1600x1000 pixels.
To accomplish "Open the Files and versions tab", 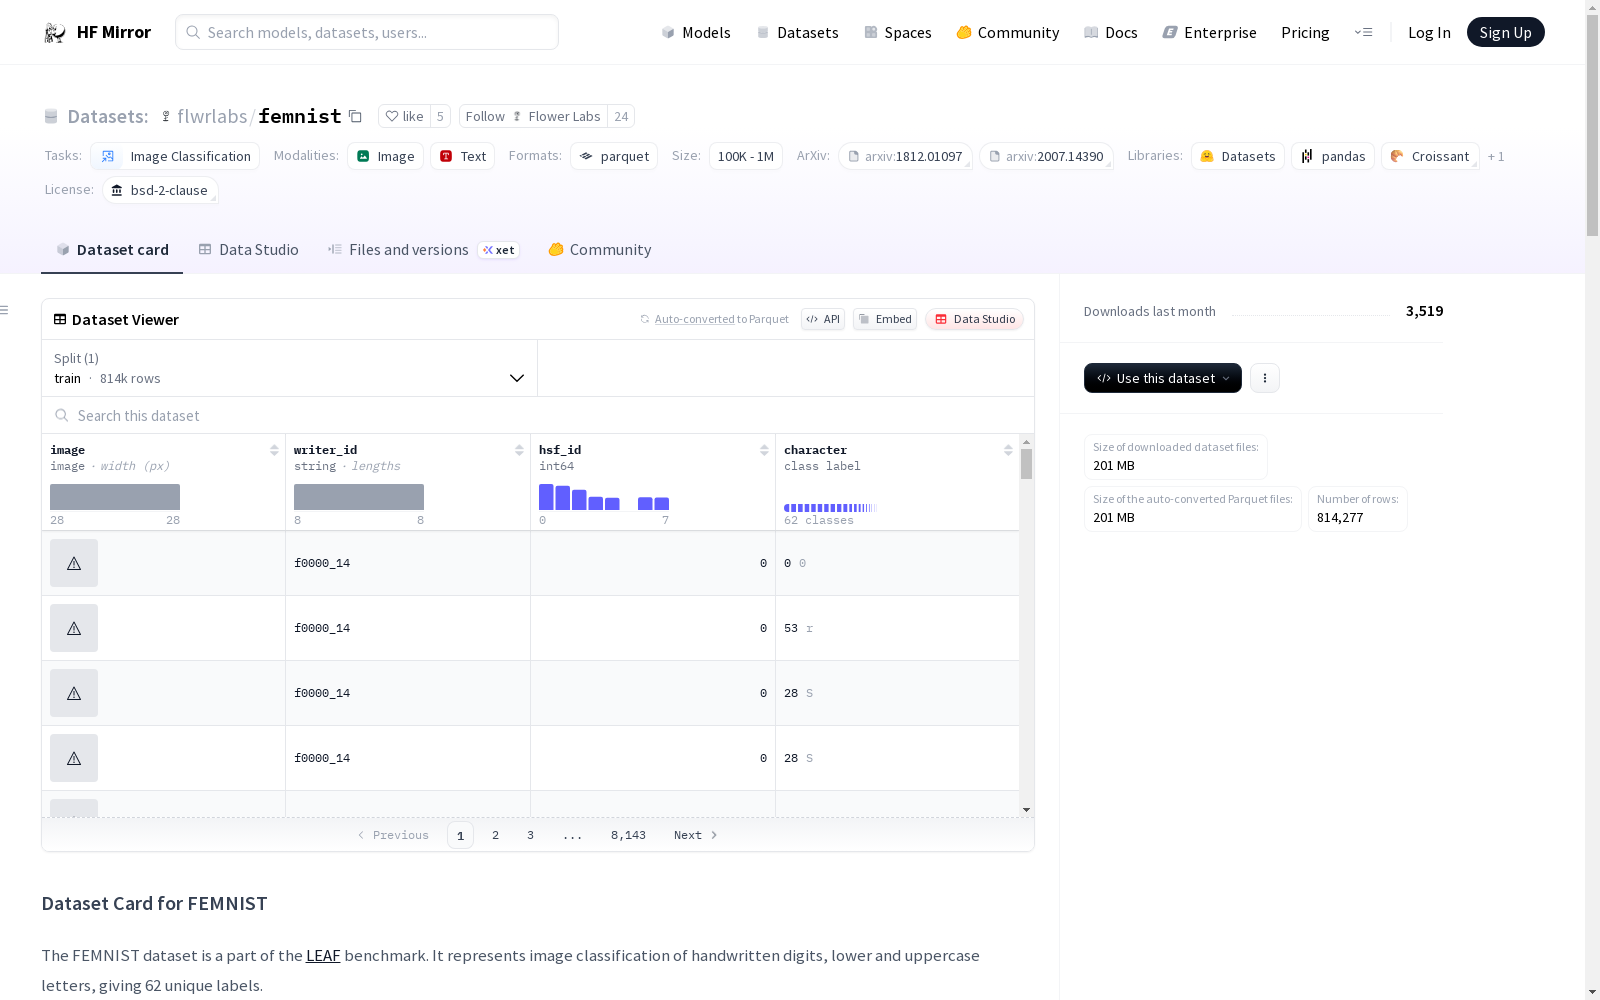I will point(423,250).
